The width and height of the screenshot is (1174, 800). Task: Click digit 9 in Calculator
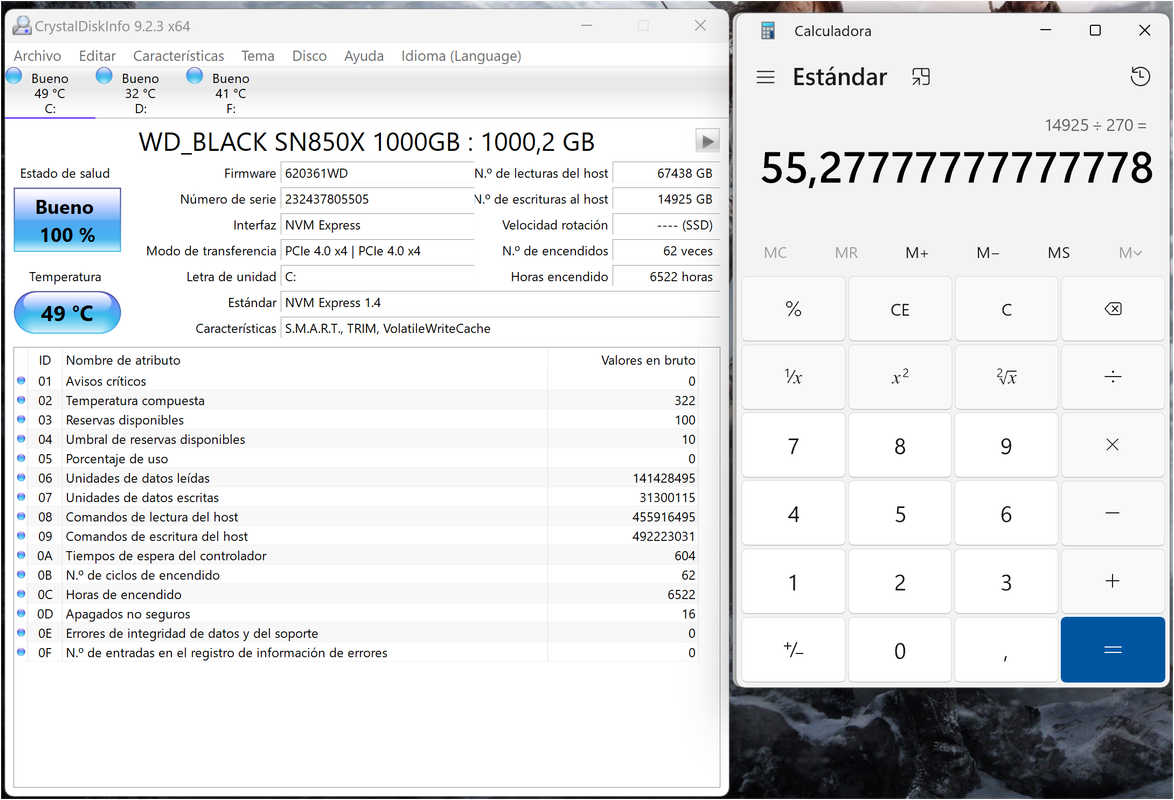pyautogui.click(x=1006, y=445)
